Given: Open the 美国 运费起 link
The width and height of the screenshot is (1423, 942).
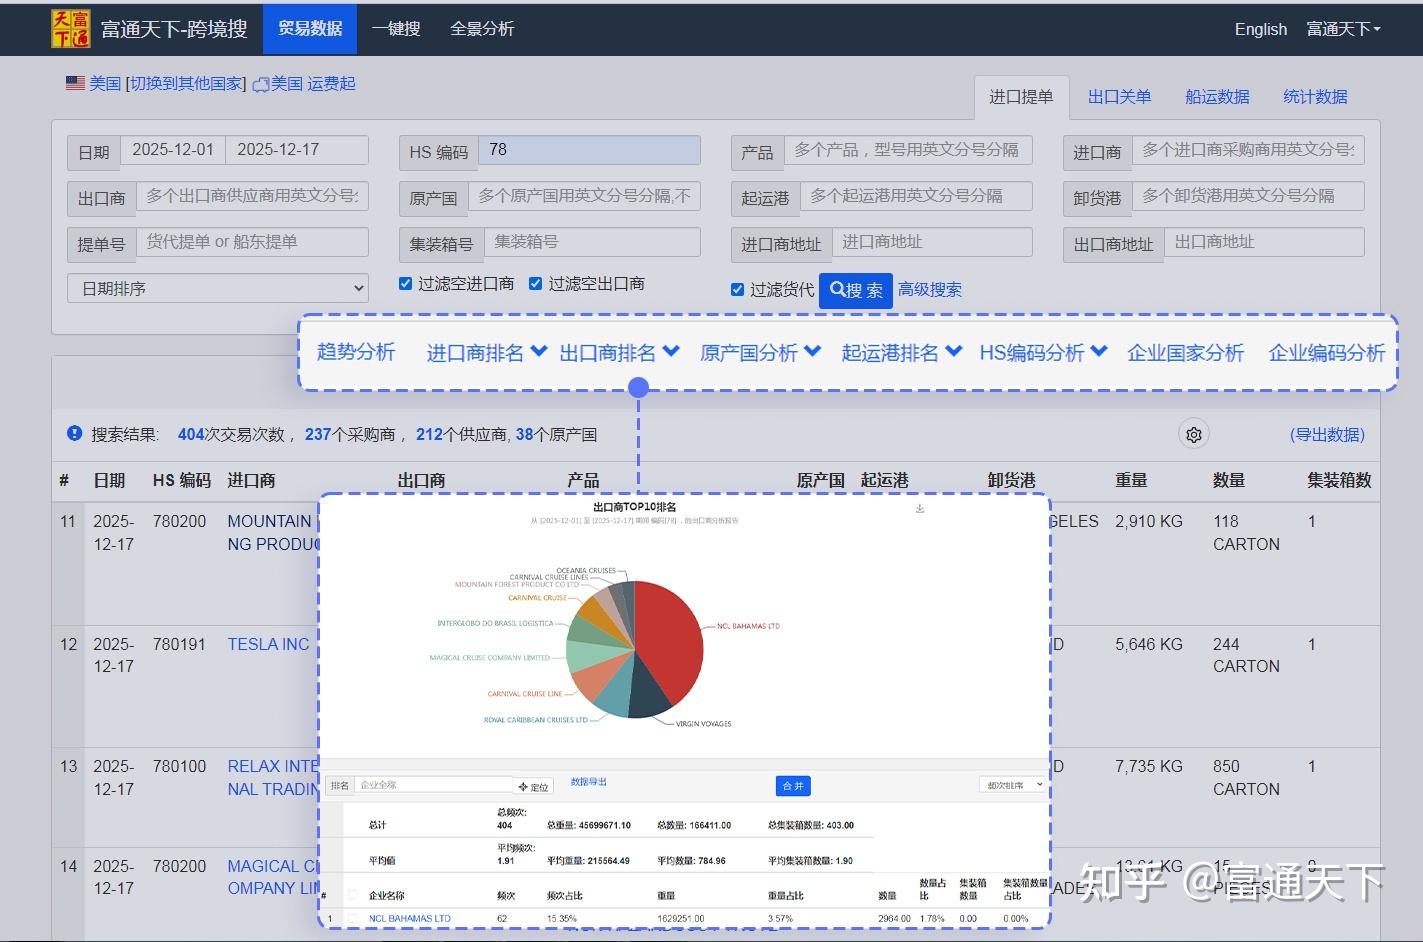Looking at the screenshot, I should tap(313, 84).
